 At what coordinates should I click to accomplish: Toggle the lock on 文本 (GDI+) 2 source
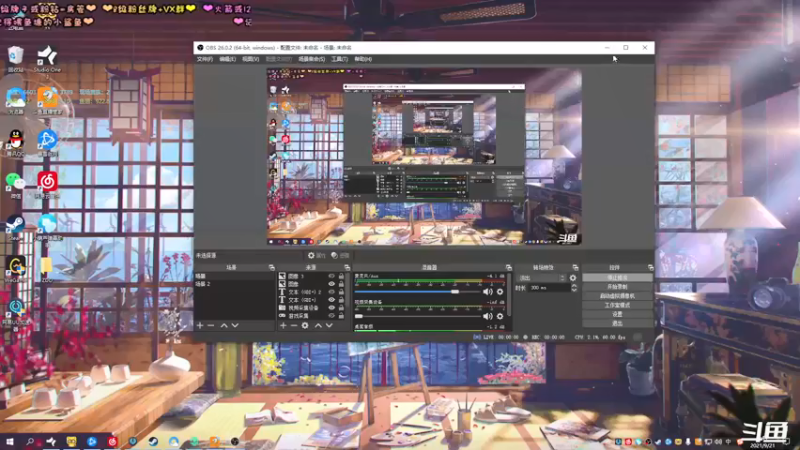pos(341,292)
